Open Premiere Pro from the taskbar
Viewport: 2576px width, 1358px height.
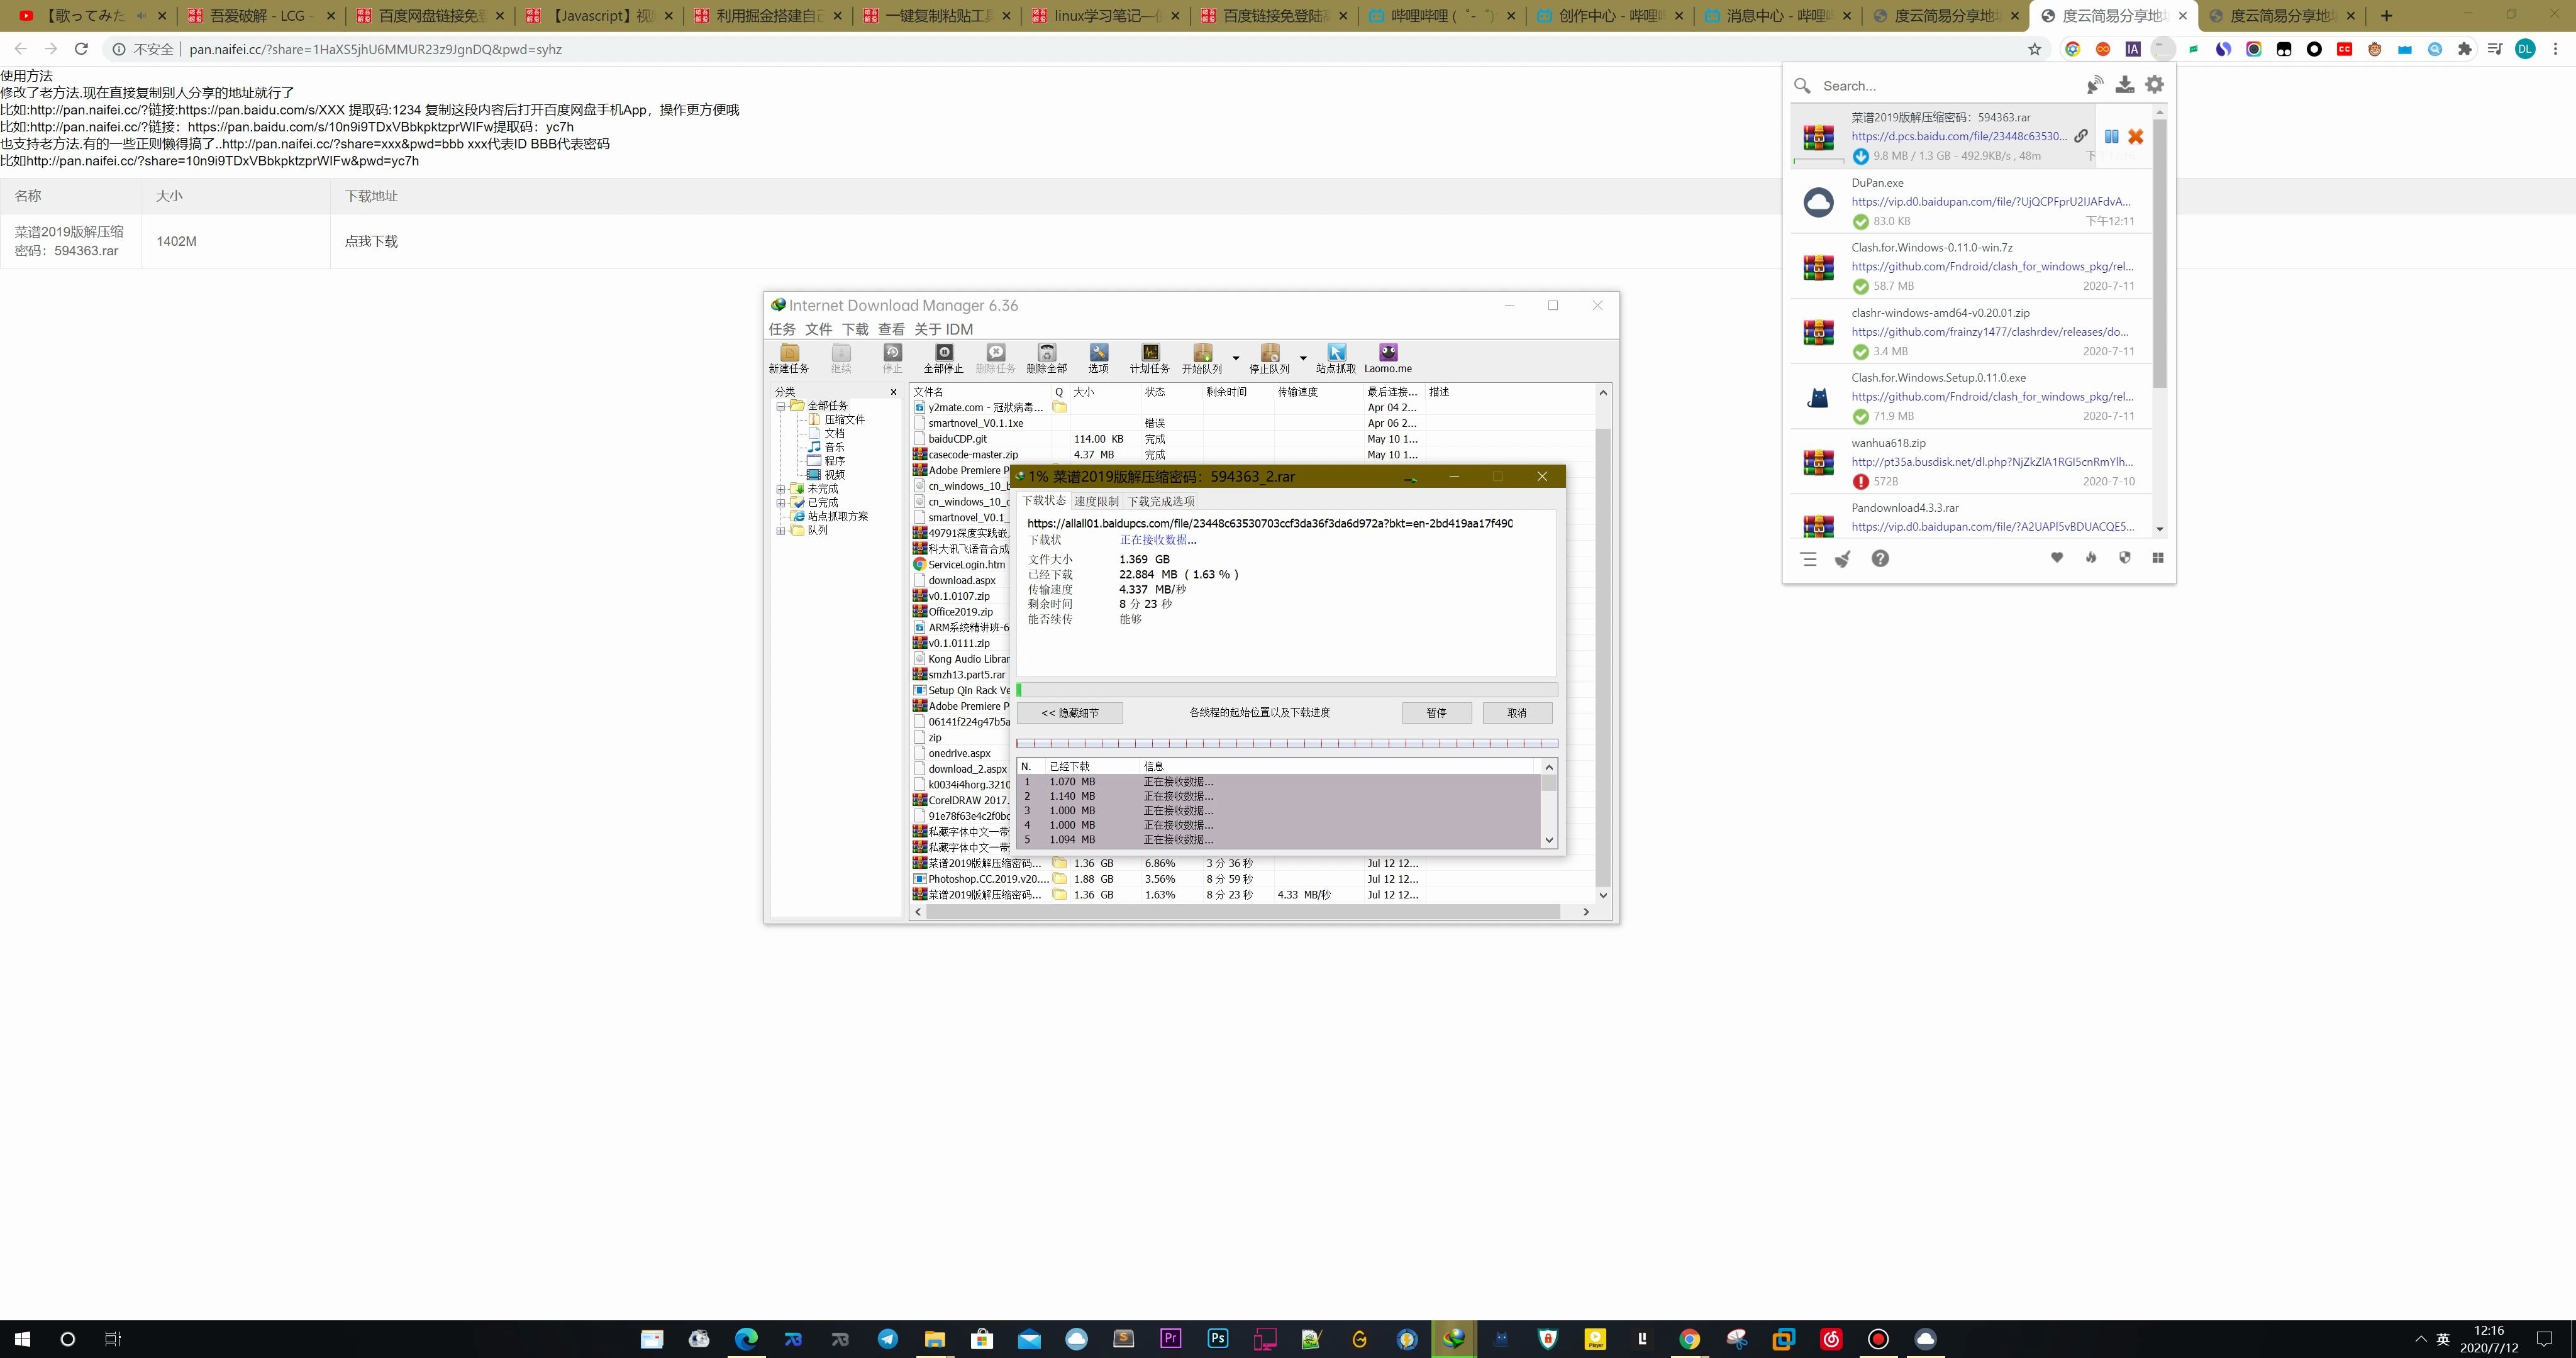[1170, 1338]
